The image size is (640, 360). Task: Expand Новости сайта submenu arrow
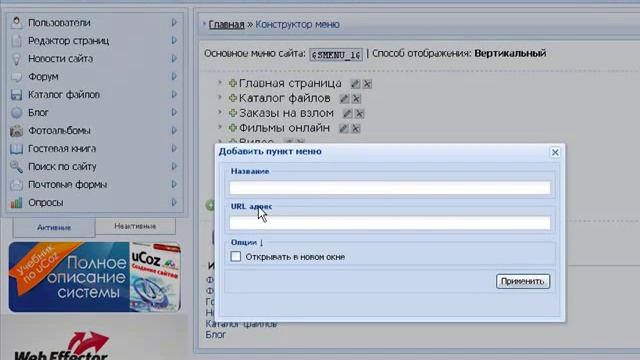click(x=174, y=59)
